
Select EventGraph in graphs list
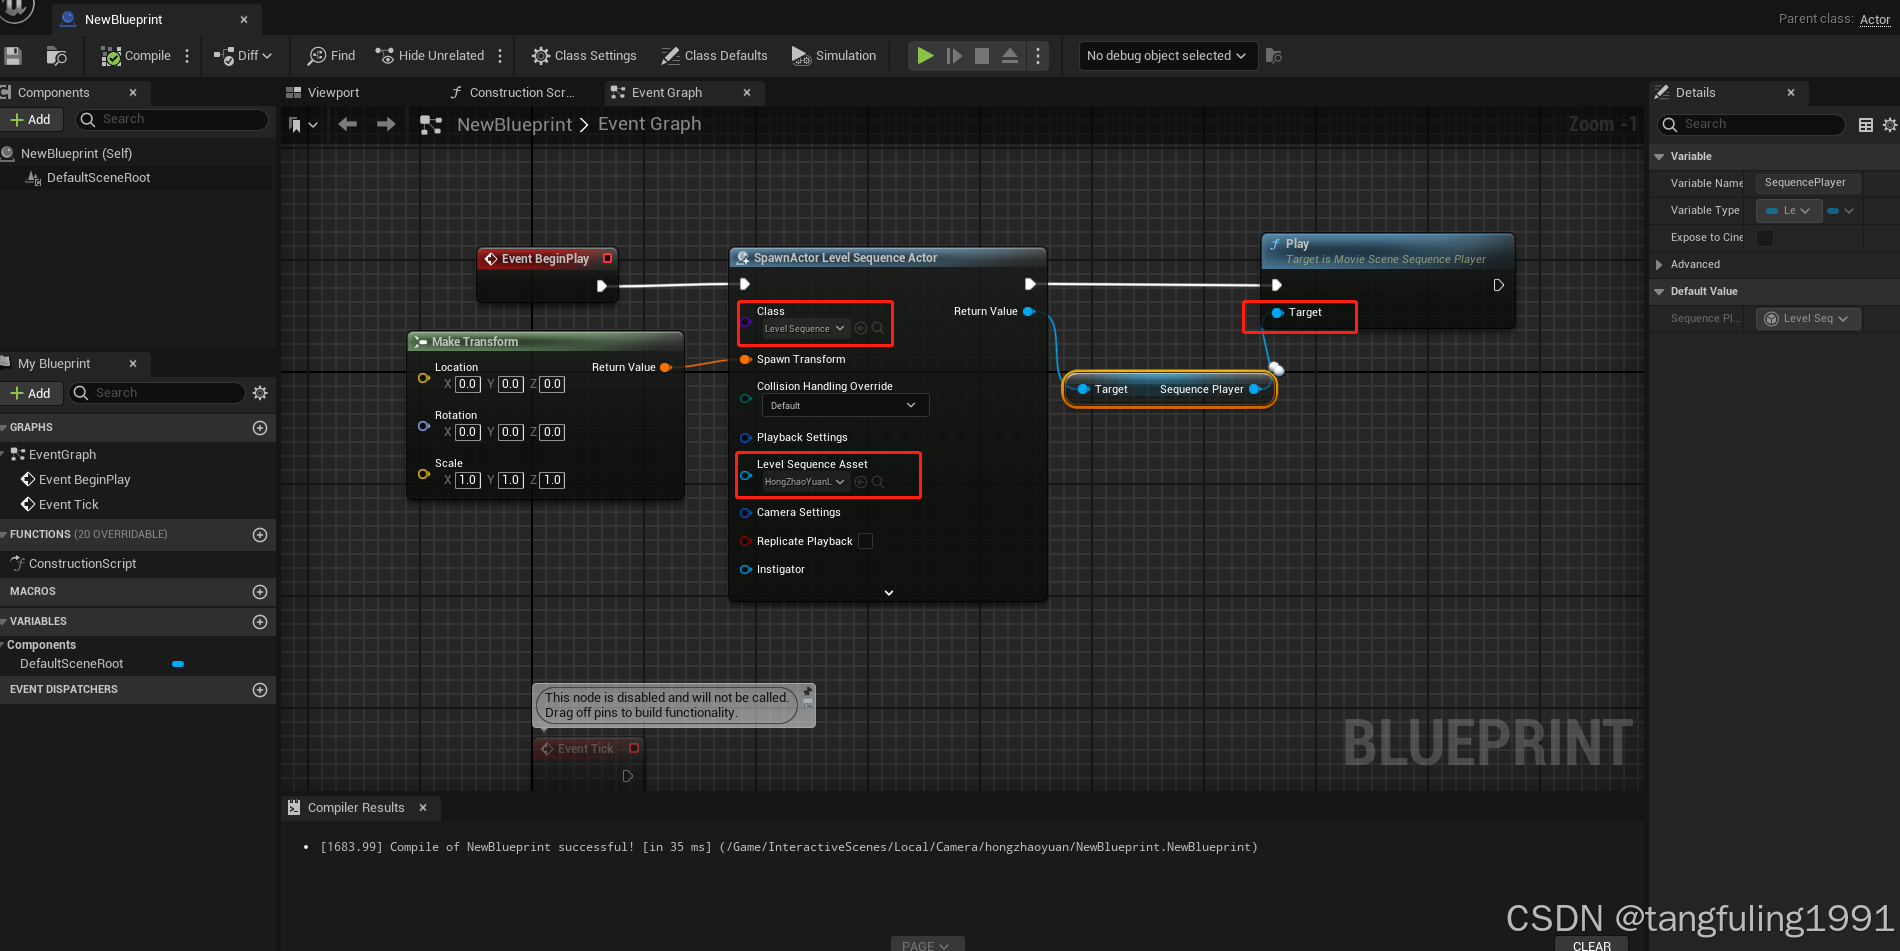click(x=62, y=455)
